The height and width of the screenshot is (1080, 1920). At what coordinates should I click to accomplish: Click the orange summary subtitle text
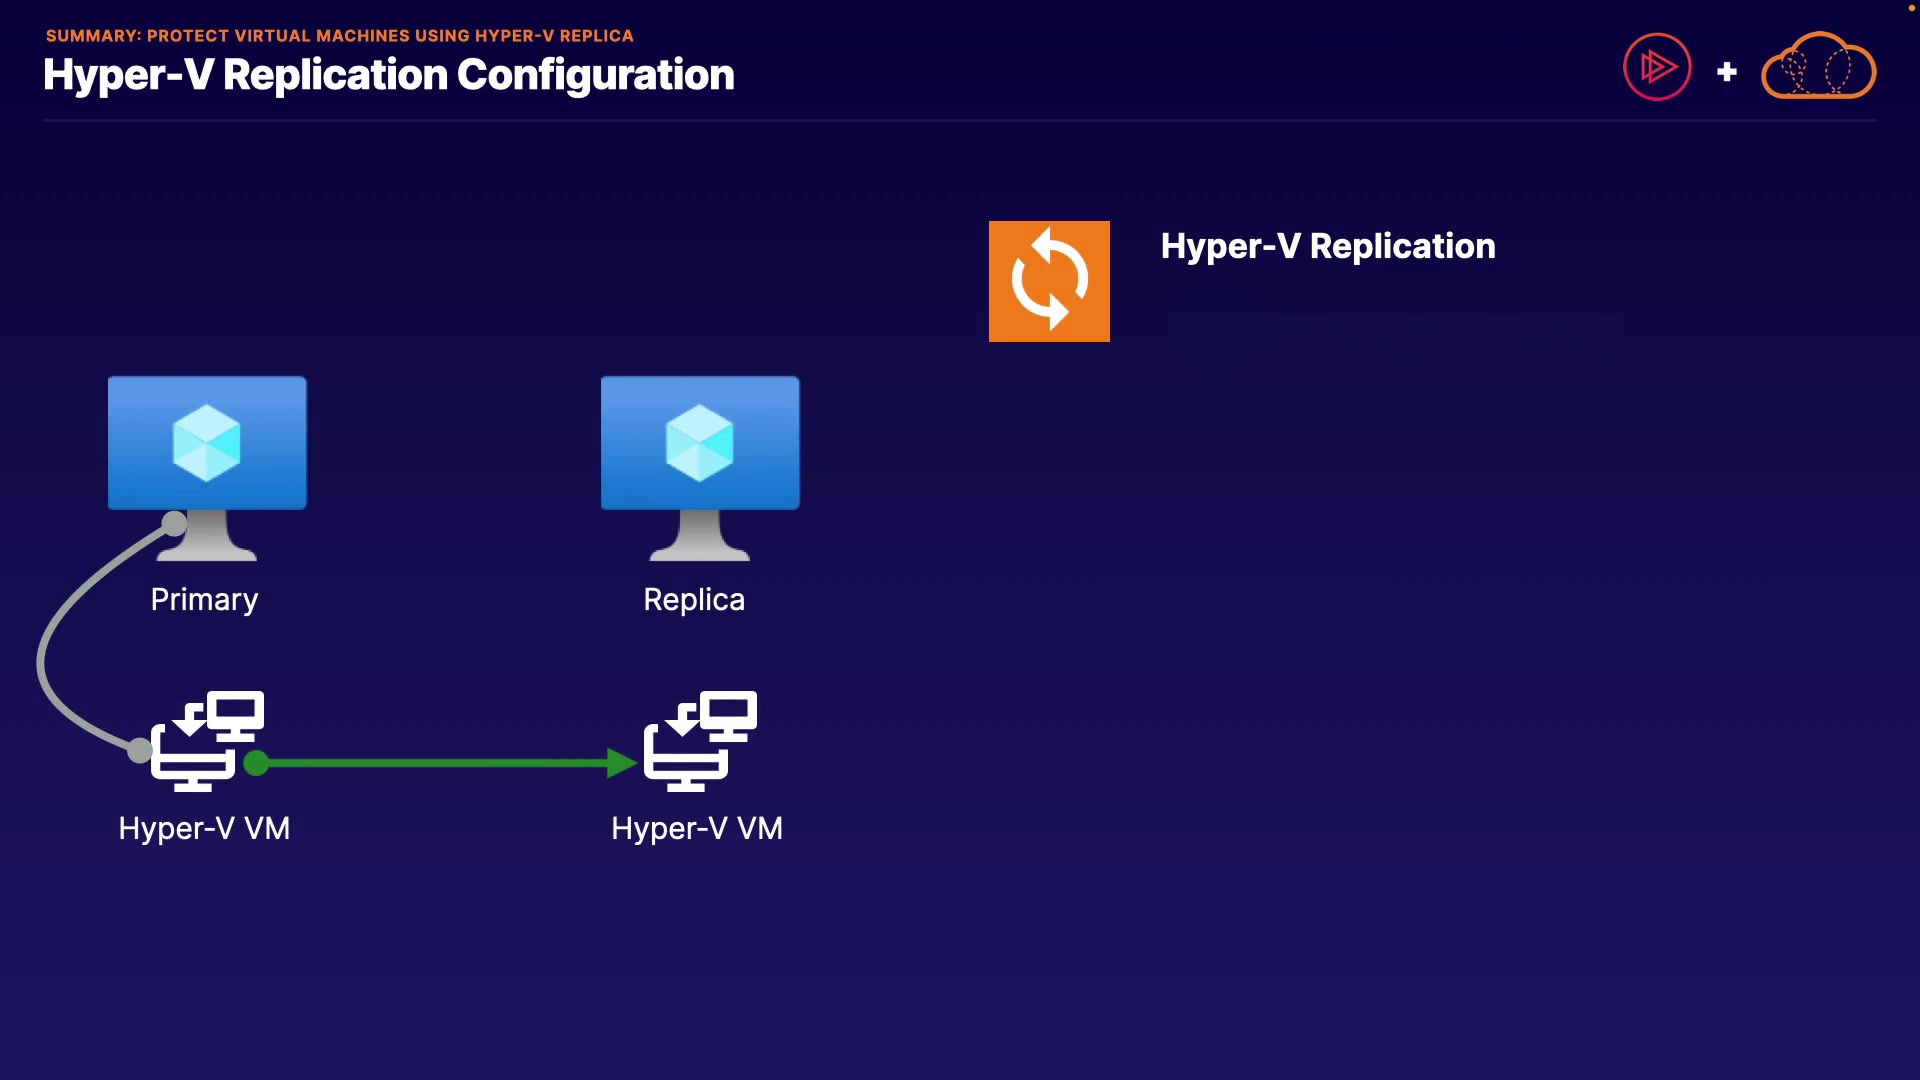(340, 36)
